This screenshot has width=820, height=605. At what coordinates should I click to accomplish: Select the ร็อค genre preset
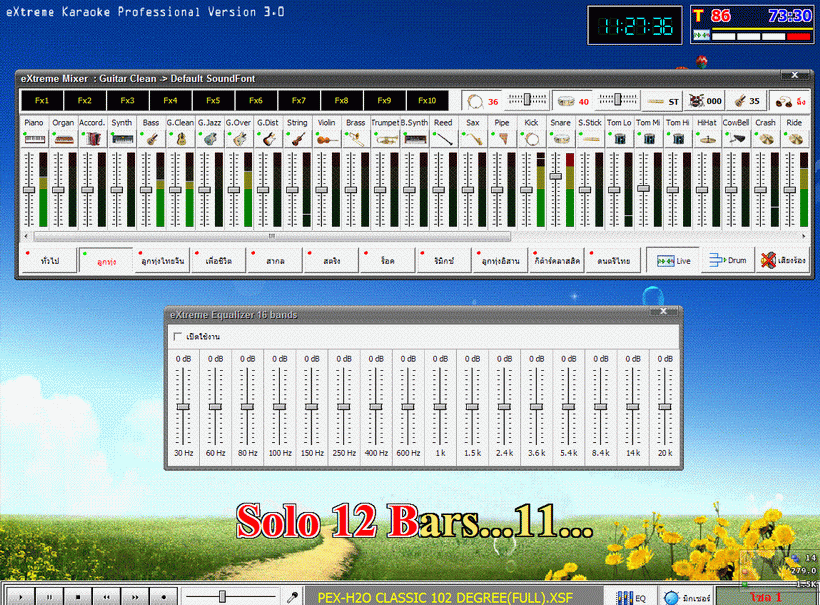tap(388, 260)
